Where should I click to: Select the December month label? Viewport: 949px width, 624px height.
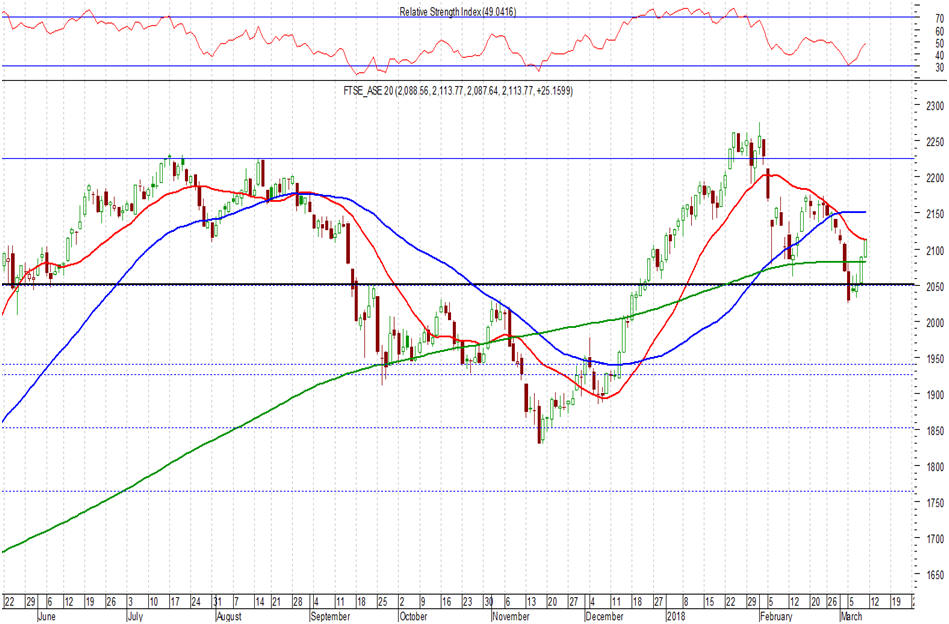pyautogui.click(x=604, y=616)
